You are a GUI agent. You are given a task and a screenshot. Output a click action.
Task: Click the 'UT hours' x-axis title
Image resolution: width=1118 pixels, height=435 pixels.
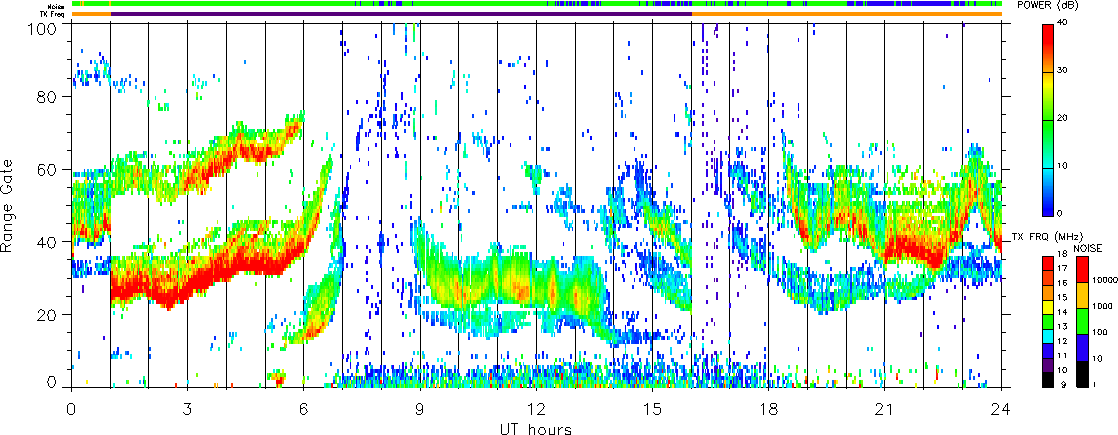click(x=536, y=428)
